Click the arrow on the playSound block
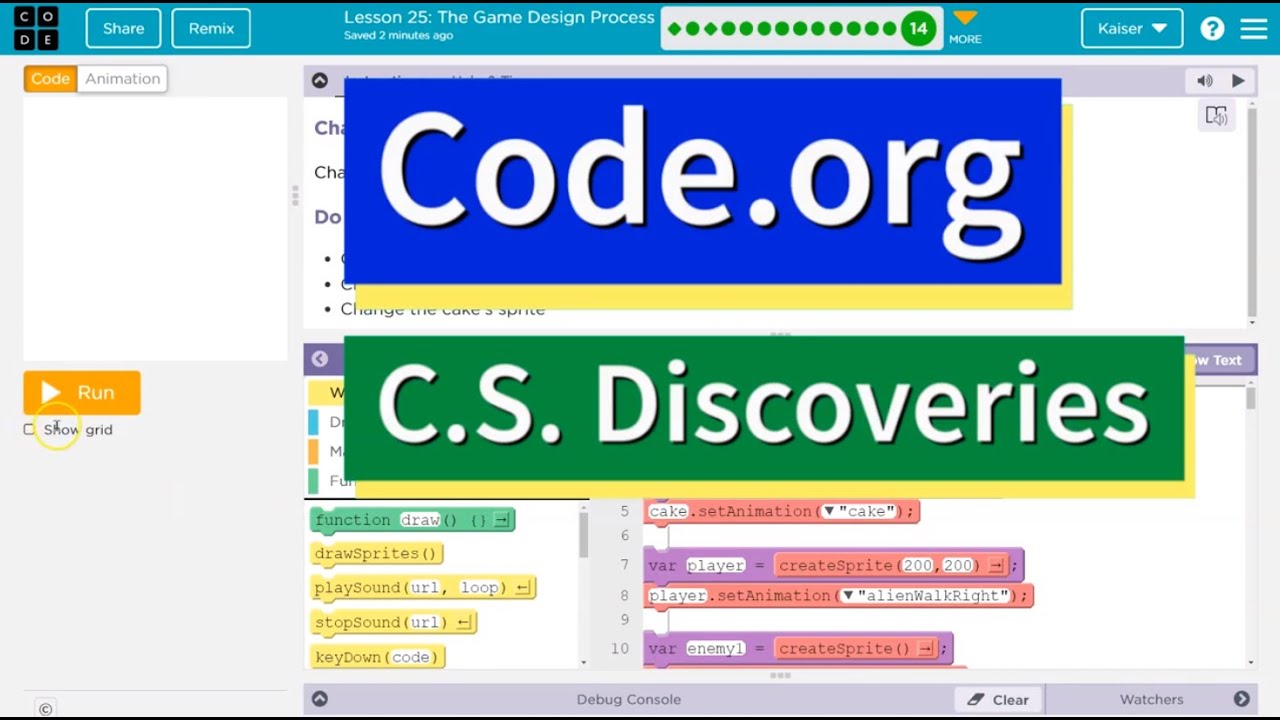The height and width of the screenshot is (720, 1280). [522, 588]
